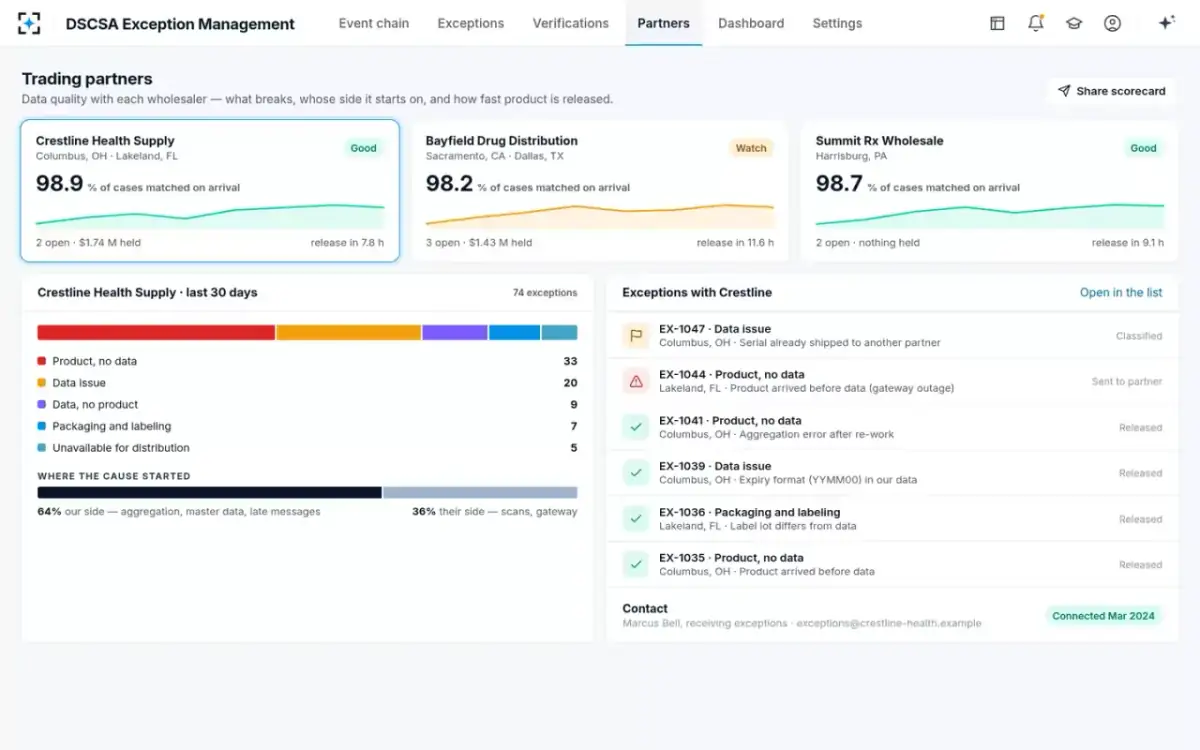Open exception EX-1035 · Product, no data
Image resolution: width=1200 pixels, height=750 pixels.
(x=893, y=564)
